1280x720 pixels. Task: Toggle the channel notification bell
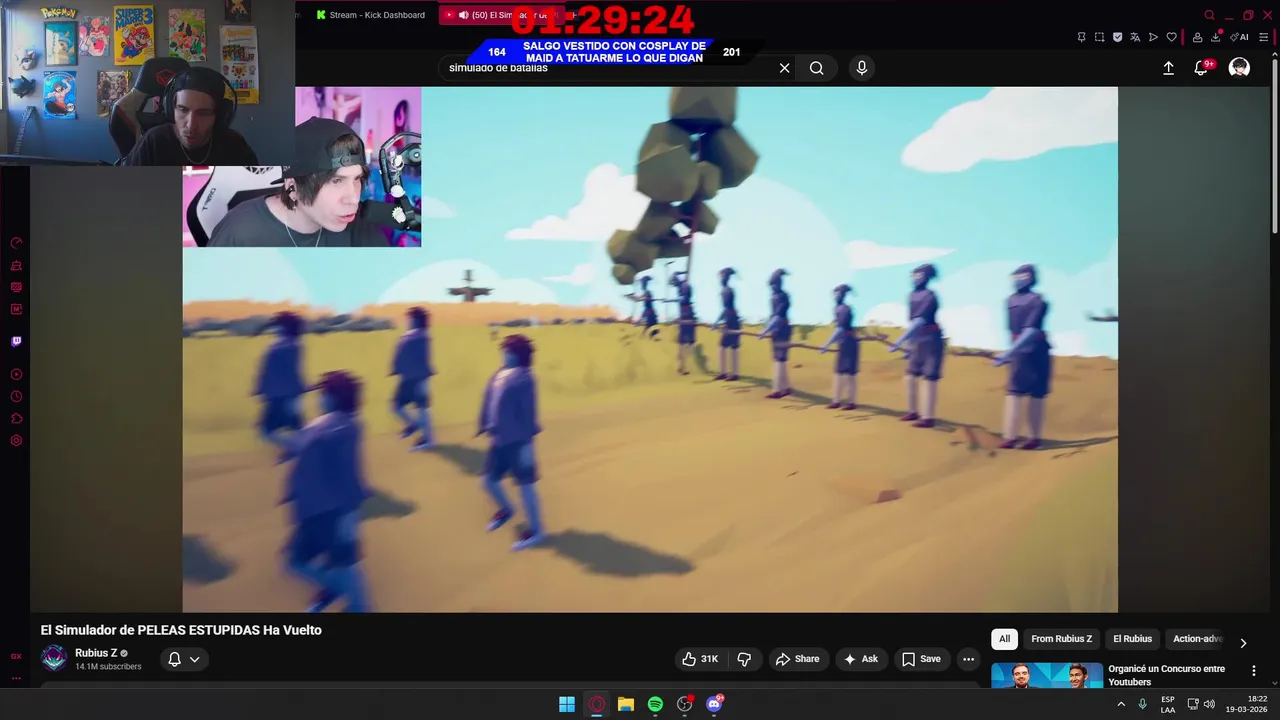point(174,659)
